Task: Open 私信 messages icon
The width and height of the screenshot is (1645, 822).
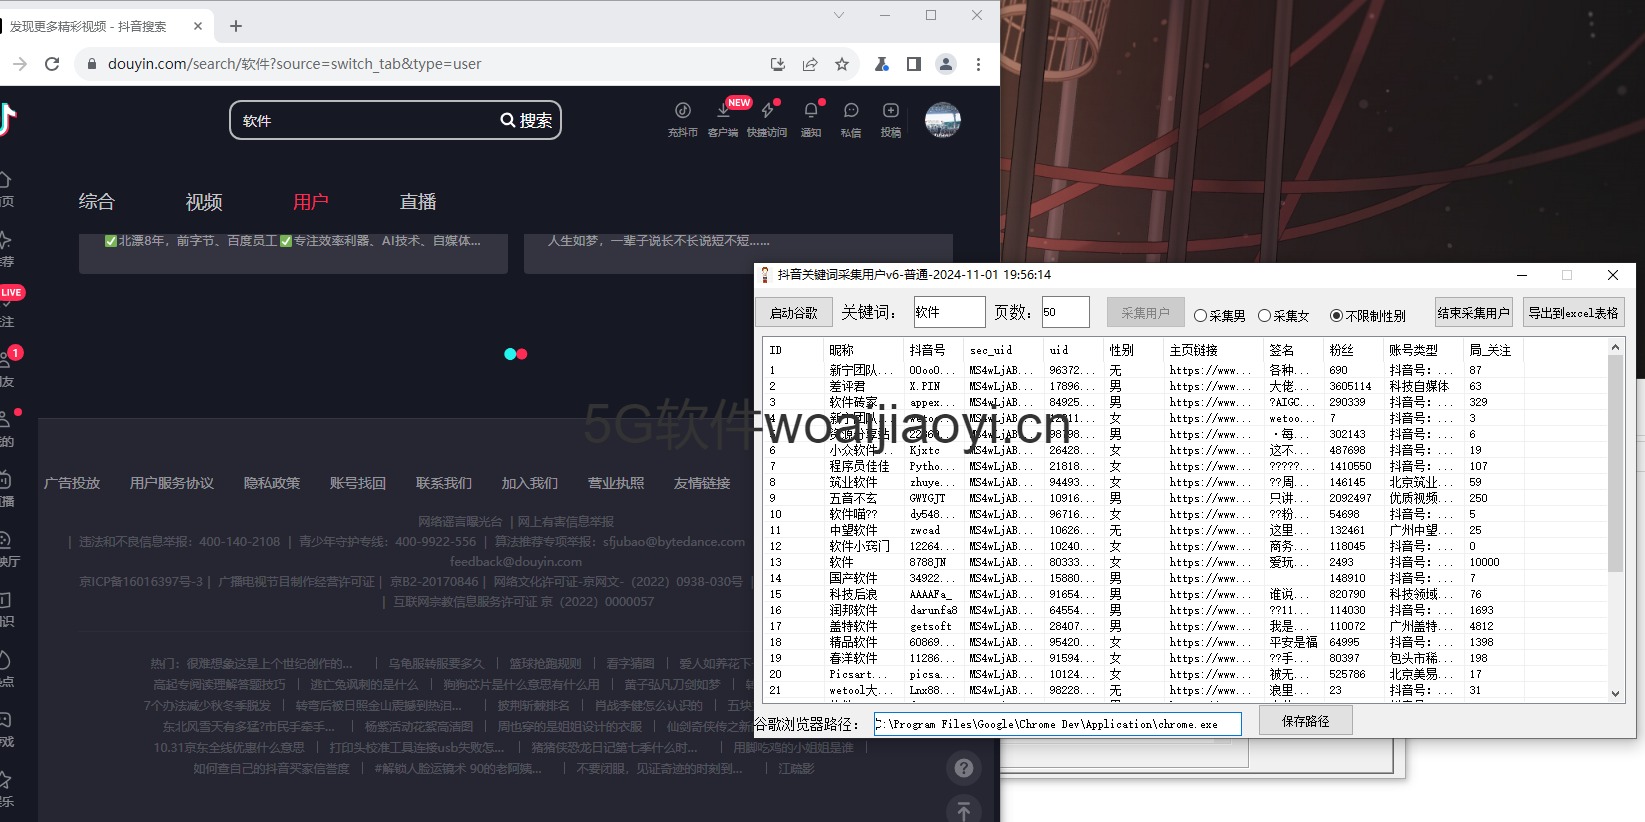Action: click(851, 119)
